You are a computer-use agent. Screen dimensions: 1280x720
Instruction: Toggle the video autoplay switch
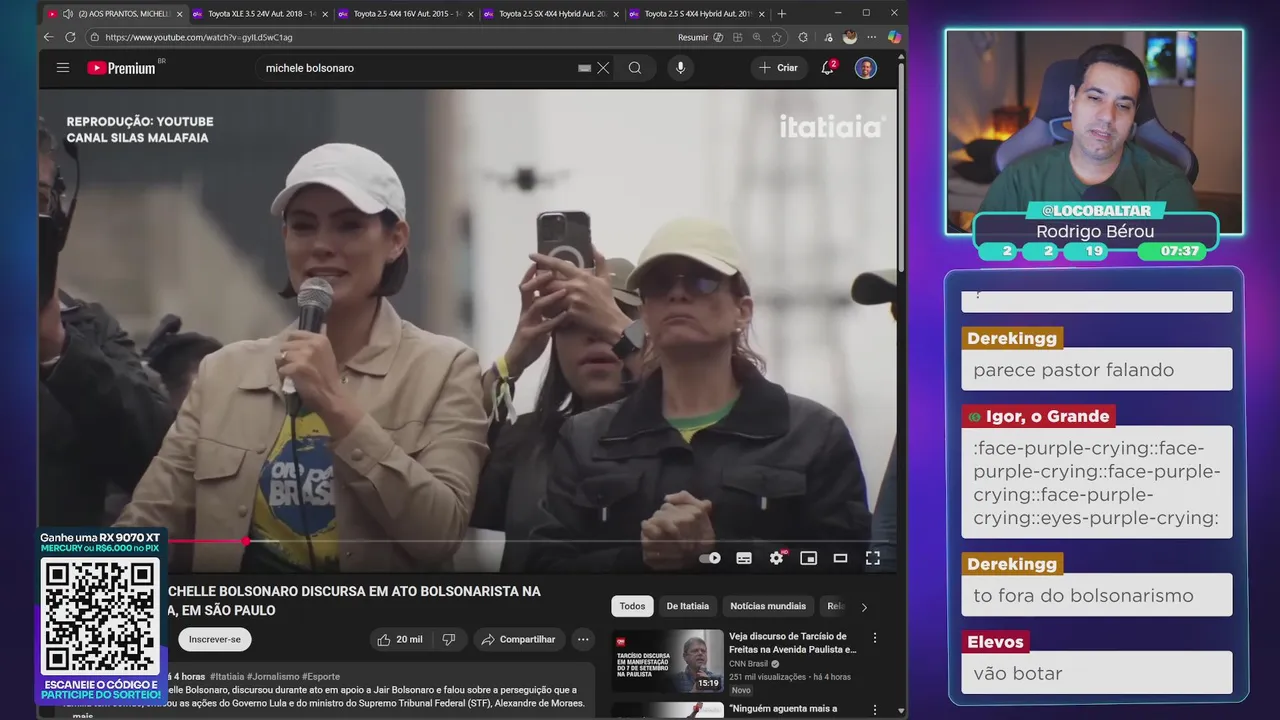(x=710, y=558)
